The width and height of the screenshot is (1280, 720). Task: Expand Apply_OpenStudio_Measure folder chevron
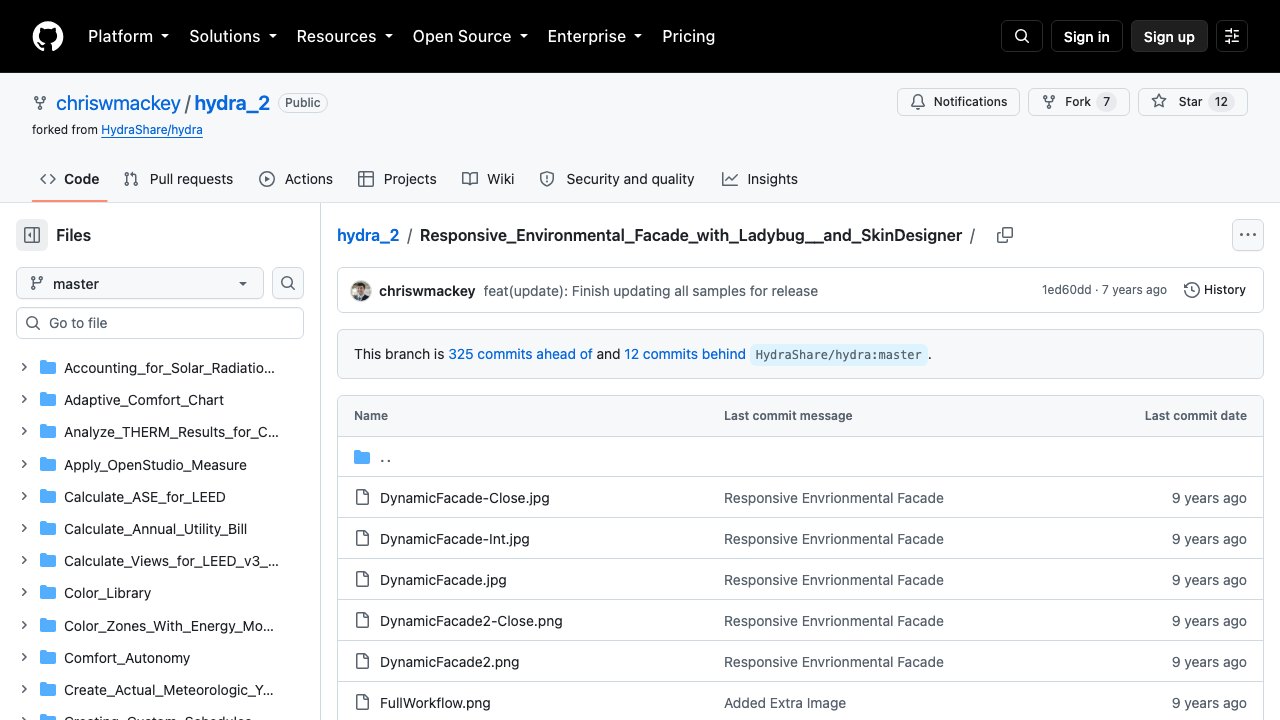[x=24, y=465]
